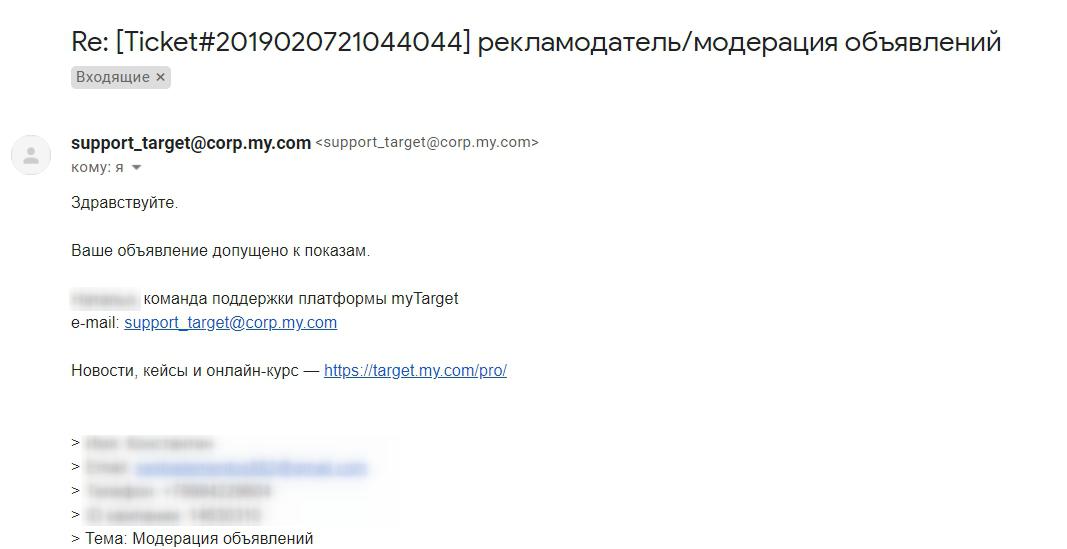
Task: Click the кому: я recipient text
Action: 97,167
